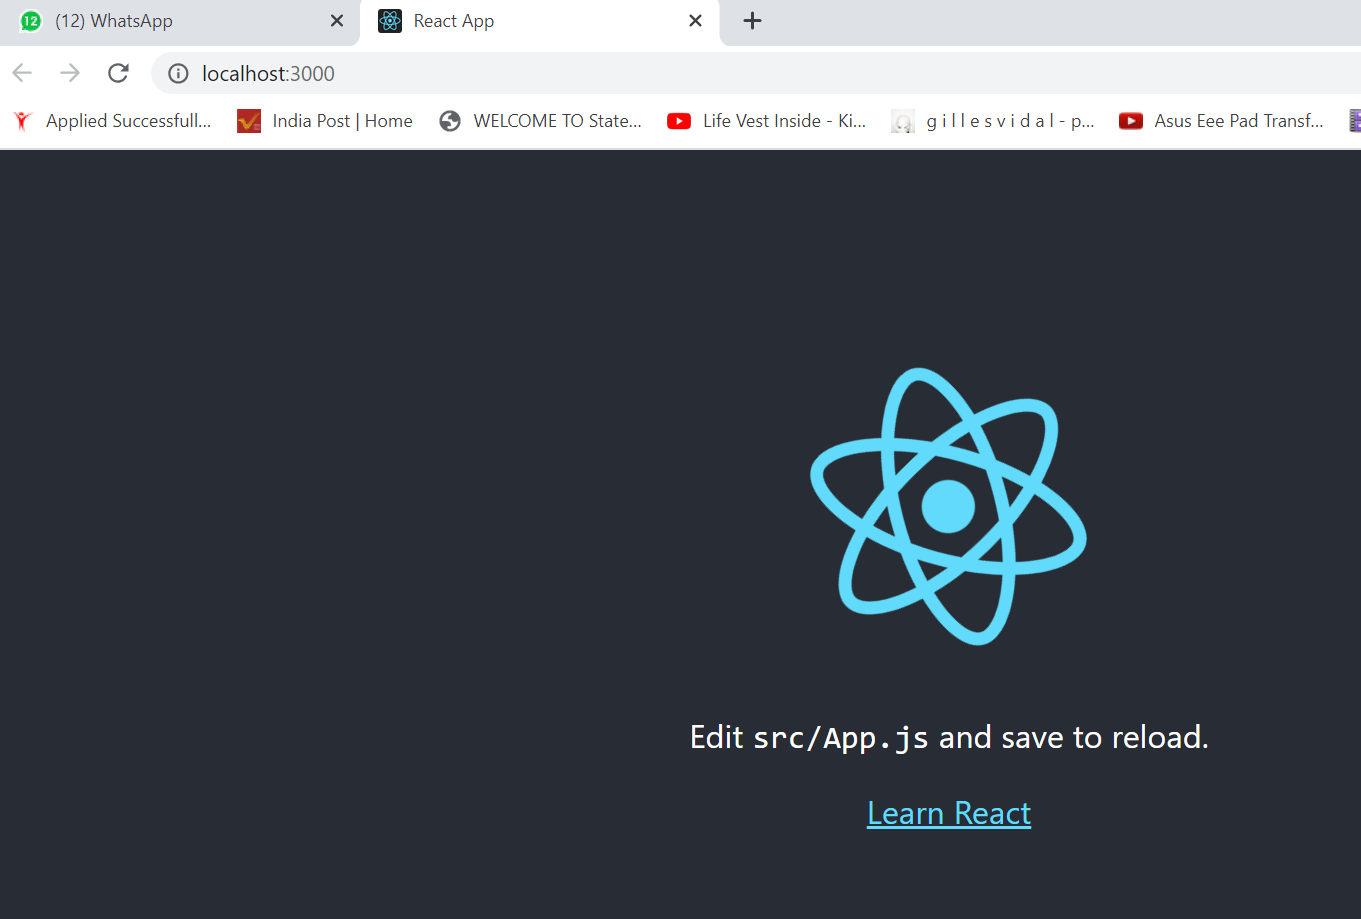The height and width of the screenshot is (919, 1361).
Task: Close the React App tab
Action: pos(696,21)
